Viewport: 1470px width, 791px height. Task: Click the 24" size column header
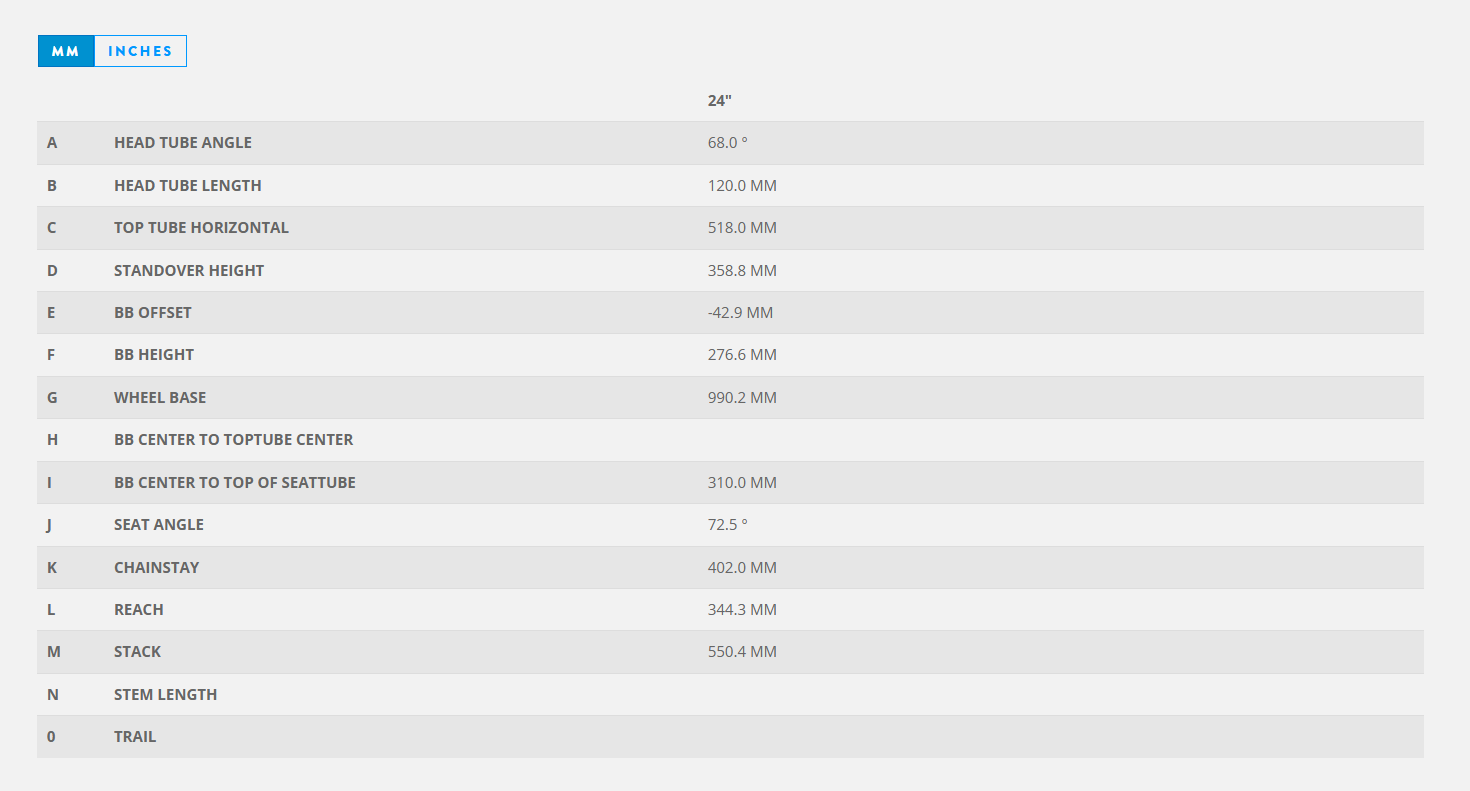tap(720, 100)
